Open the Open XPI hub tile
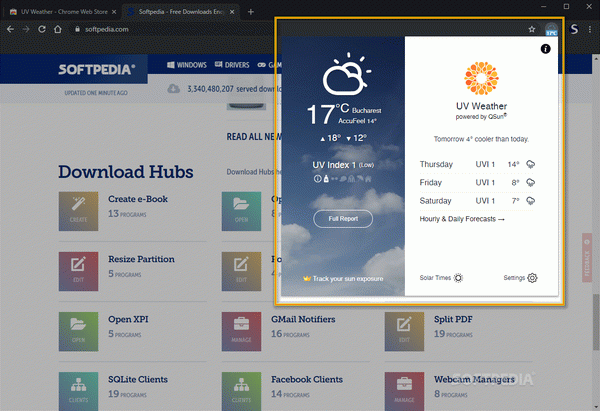 tap(78, 331)
